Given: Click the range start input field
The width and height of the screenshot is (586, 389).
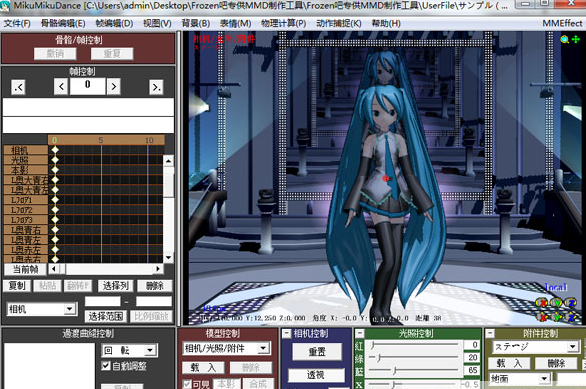Looking at the screenshot, I should point(103,301).
